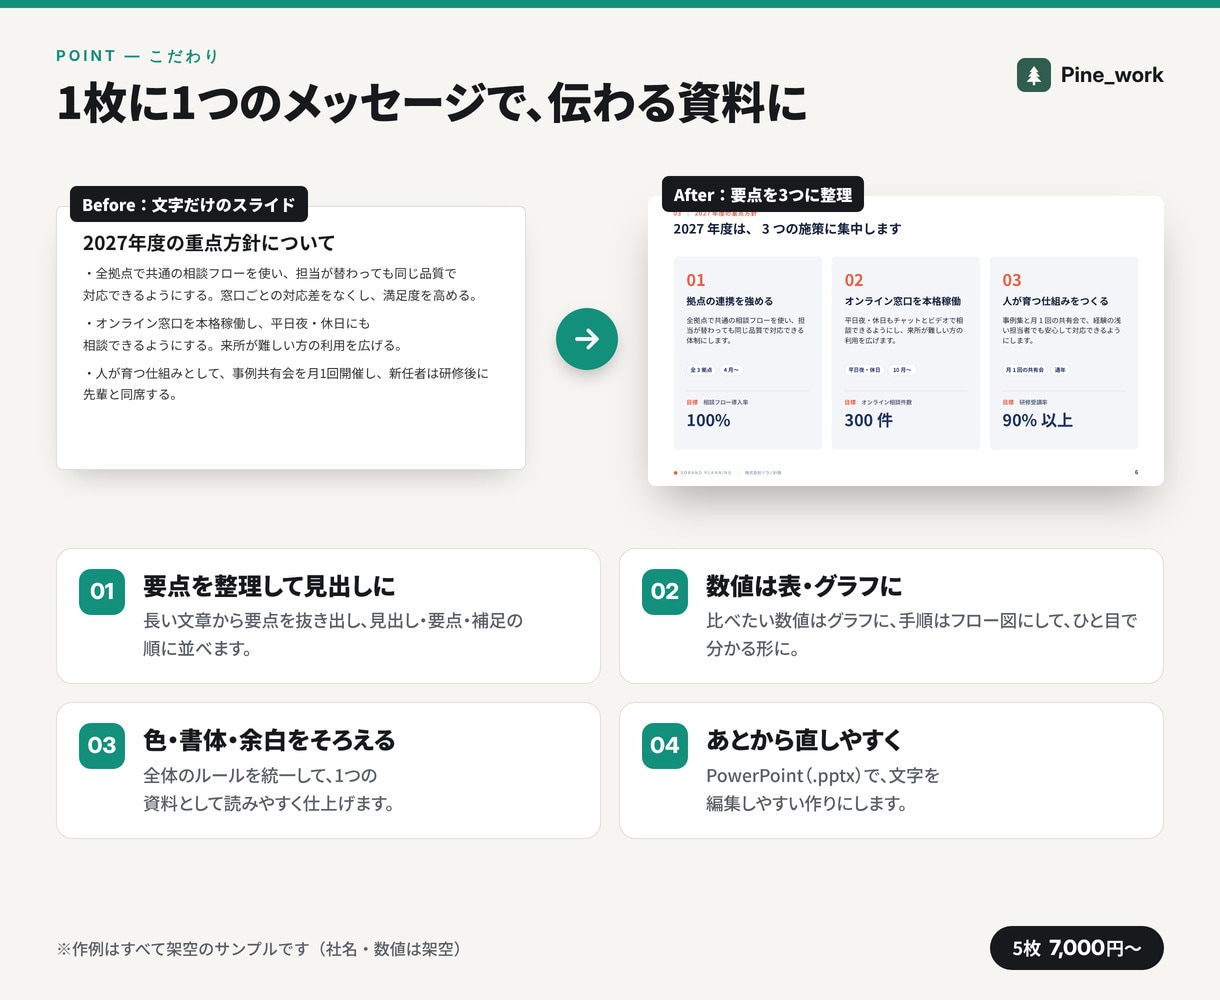The width and height of the screenshot is (1220, 1000).
Task: Click the orange 01 number in After slide
Action: [x=696, y=280]
